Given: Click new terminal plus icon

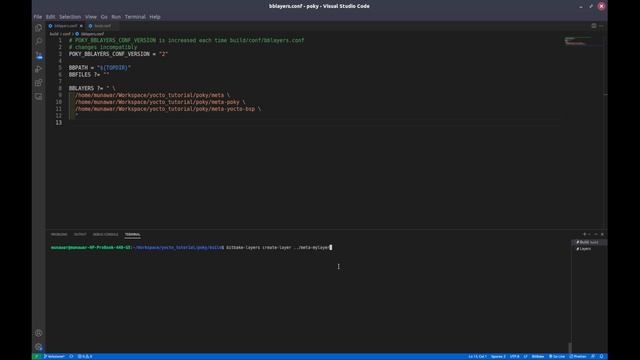Looking at the screenshot, I should 584,234.
